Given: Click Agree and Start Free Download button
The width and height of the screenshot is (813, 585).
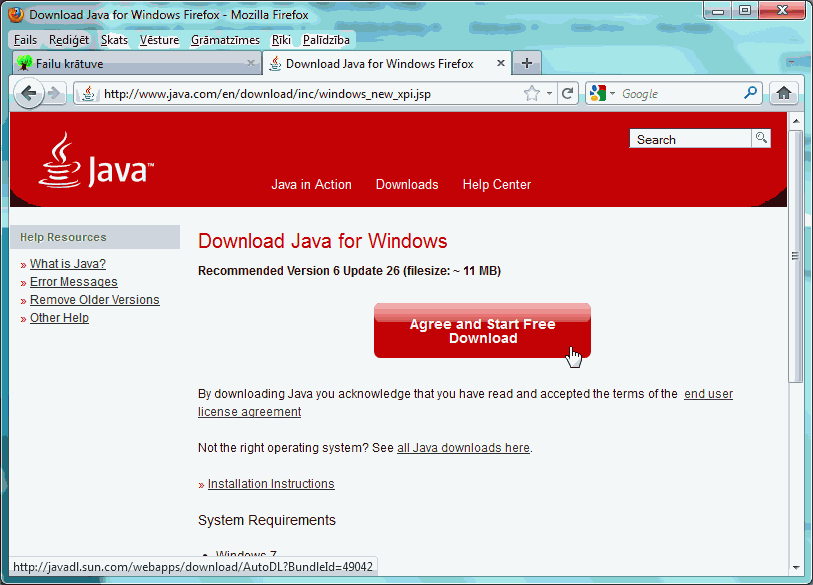Looking at the screenshot, I should coord(482,331).
